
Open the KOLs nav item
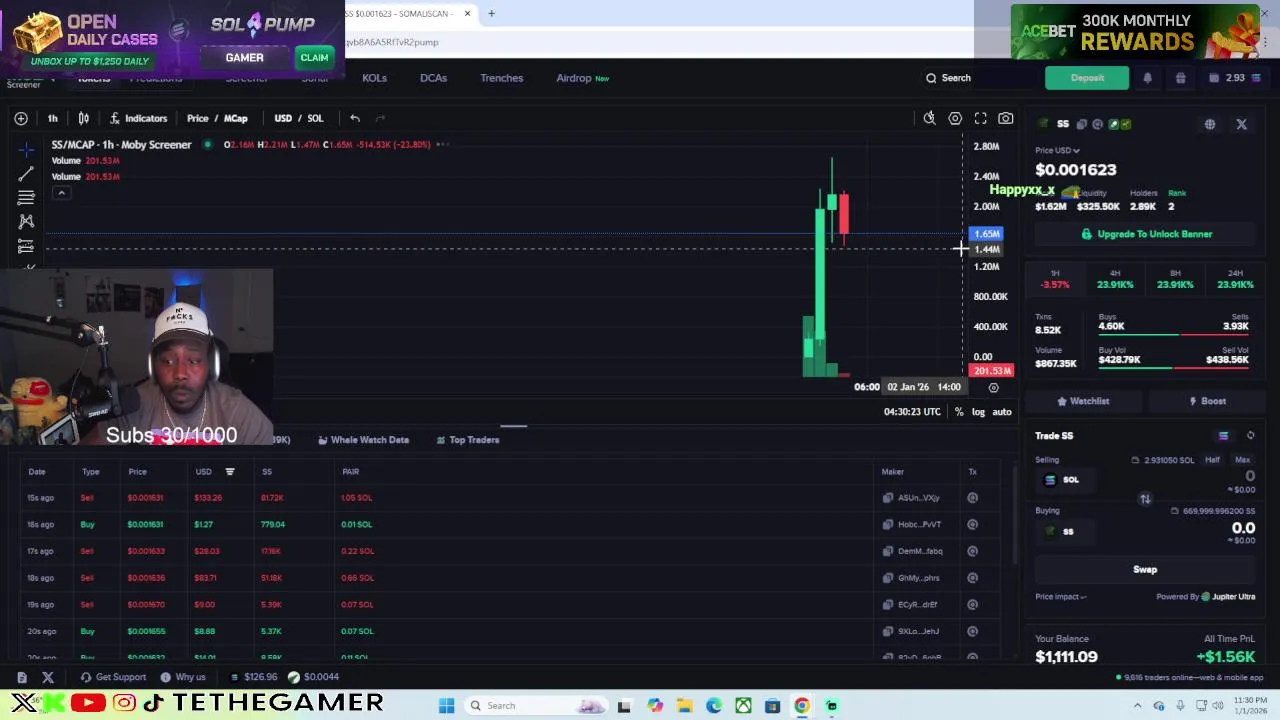[x=374, y=78]
